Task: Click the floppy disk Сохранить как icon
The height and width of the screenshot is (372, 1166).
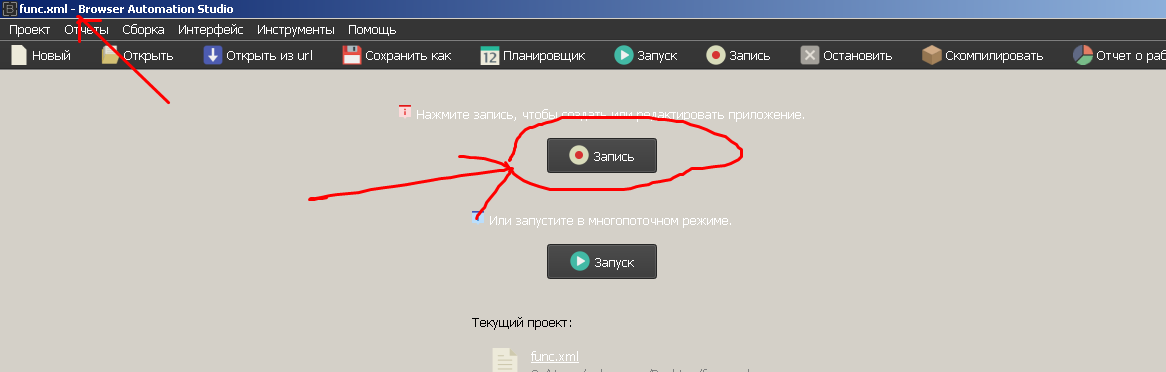Action: point(352,55)
